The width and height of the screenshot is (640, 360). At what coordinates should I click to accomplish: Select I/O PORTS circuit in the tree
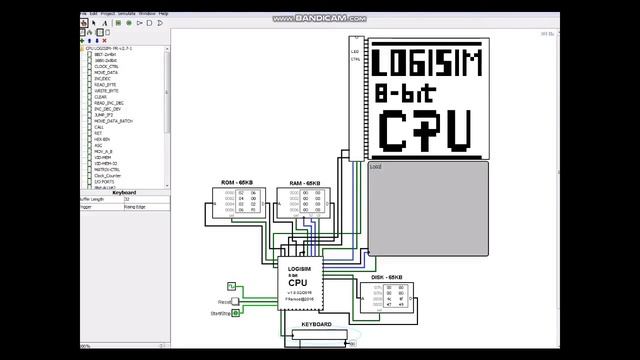(x=104, y=182)
